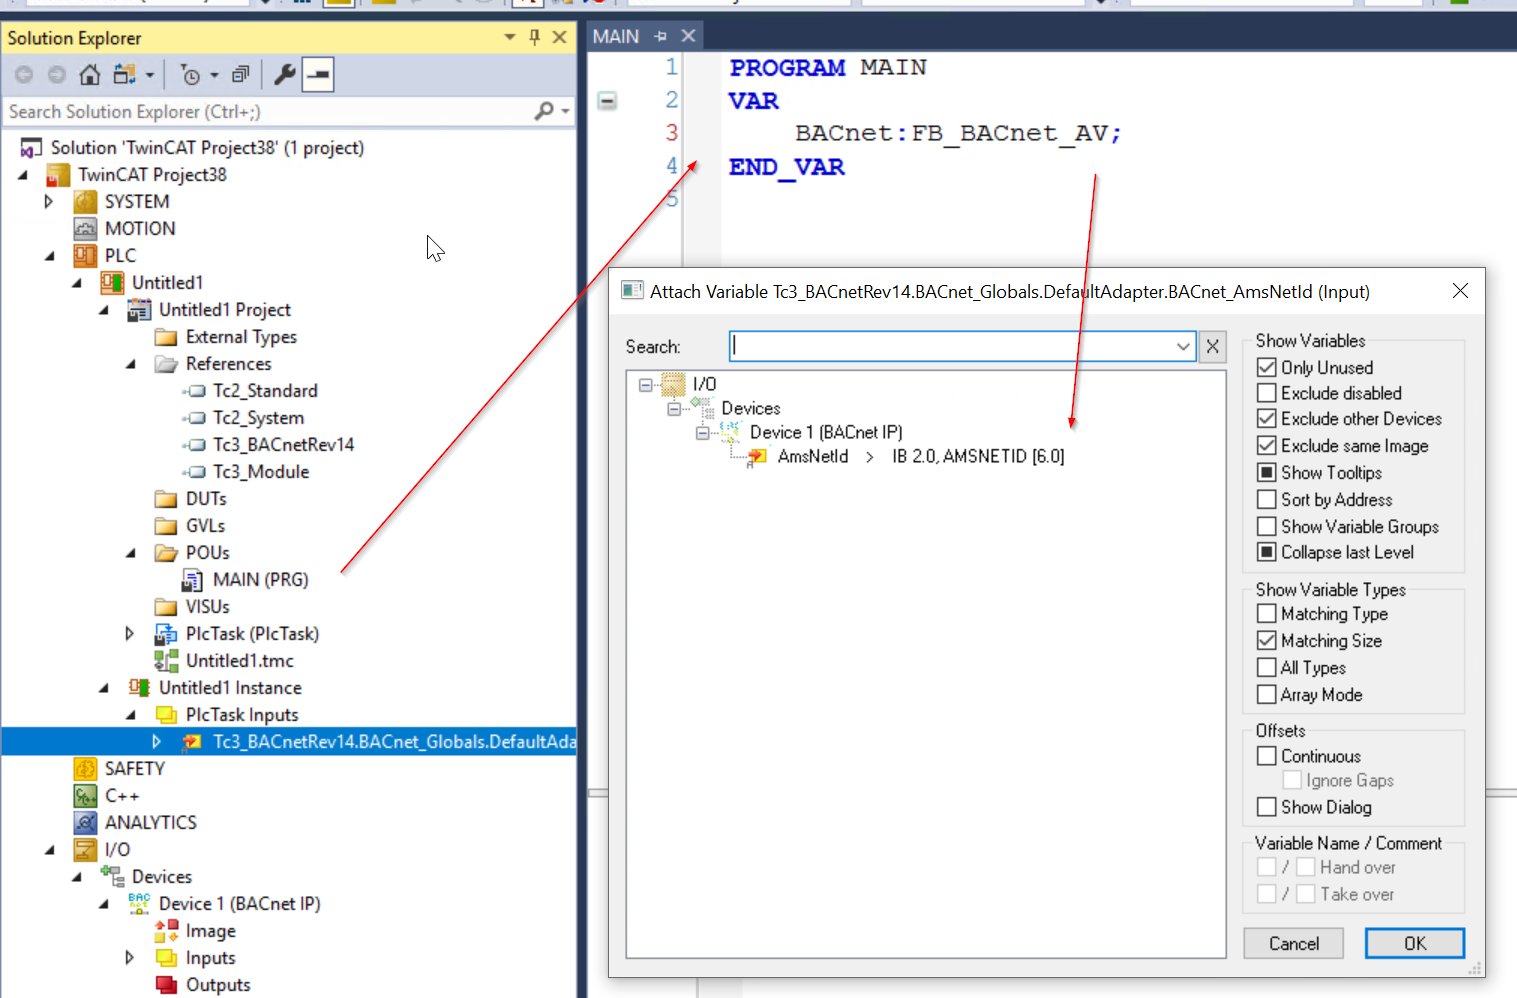Click the Cancel button
1517x998 pixels.
[x=1293, y=943]
